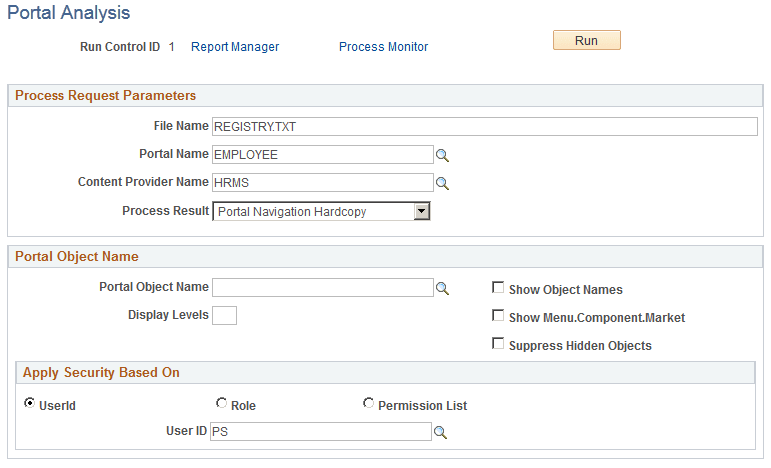Expand the Process Result dropdown
This screenshot has height=468, width=771.
[x=422, y=211]
